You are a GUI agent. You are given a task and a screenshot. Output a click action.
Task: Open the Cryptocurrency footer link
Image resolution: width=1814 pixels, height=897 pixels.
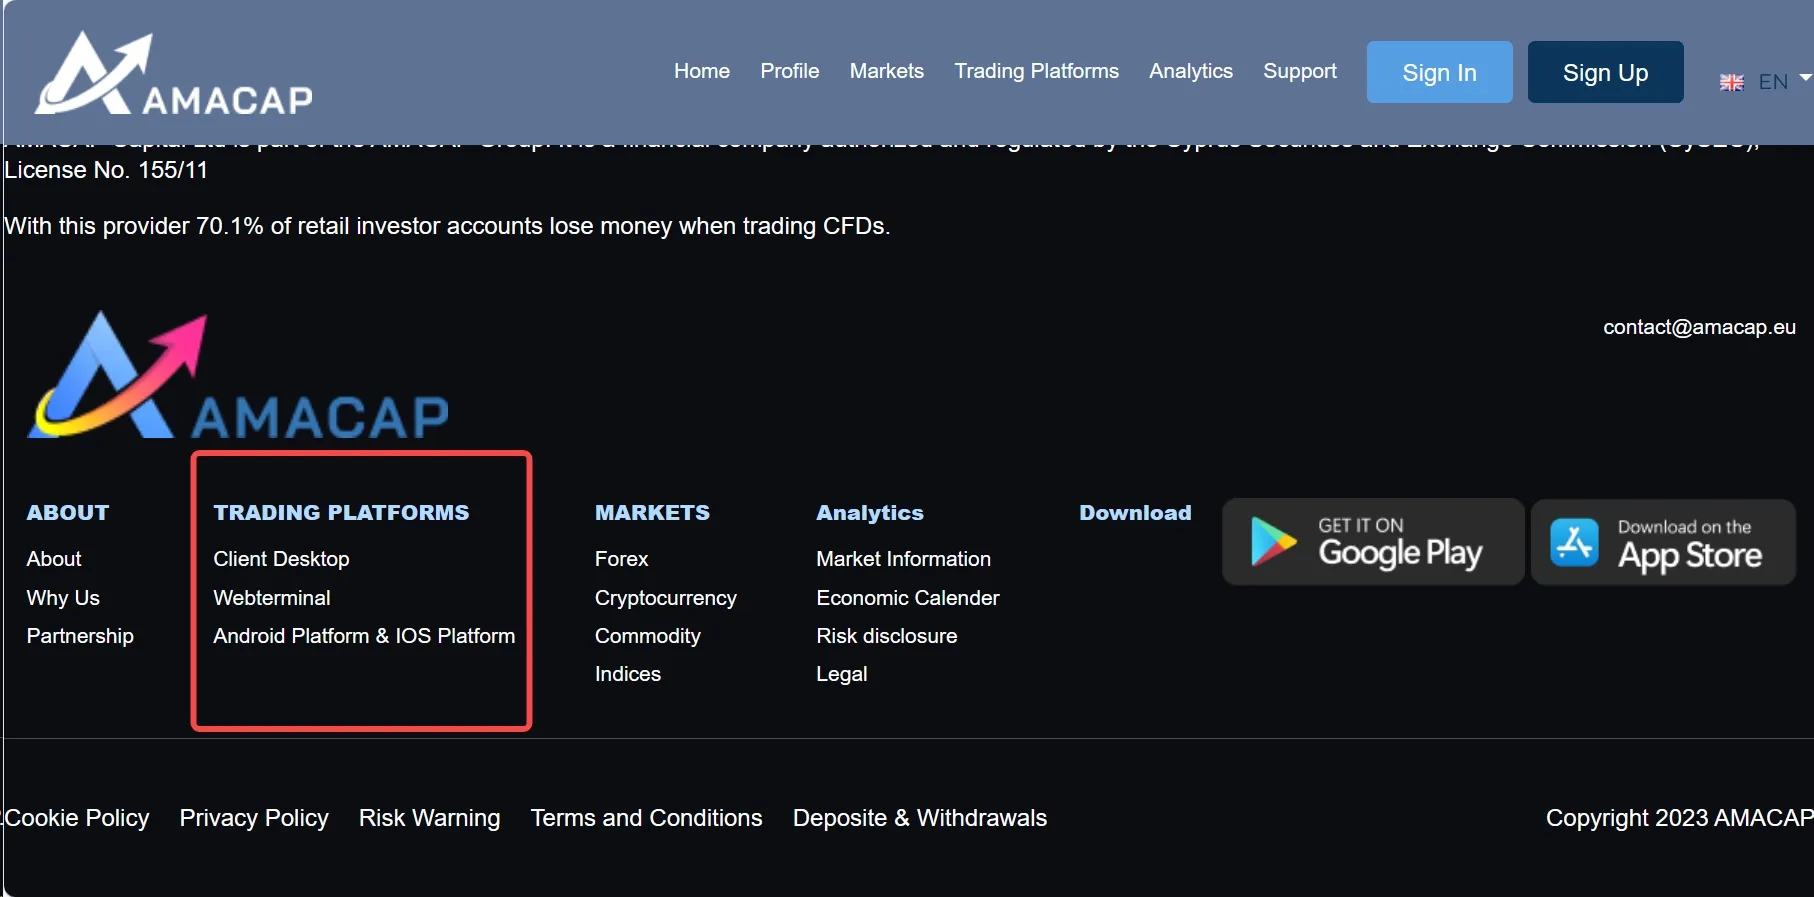[x=666, y=598]
